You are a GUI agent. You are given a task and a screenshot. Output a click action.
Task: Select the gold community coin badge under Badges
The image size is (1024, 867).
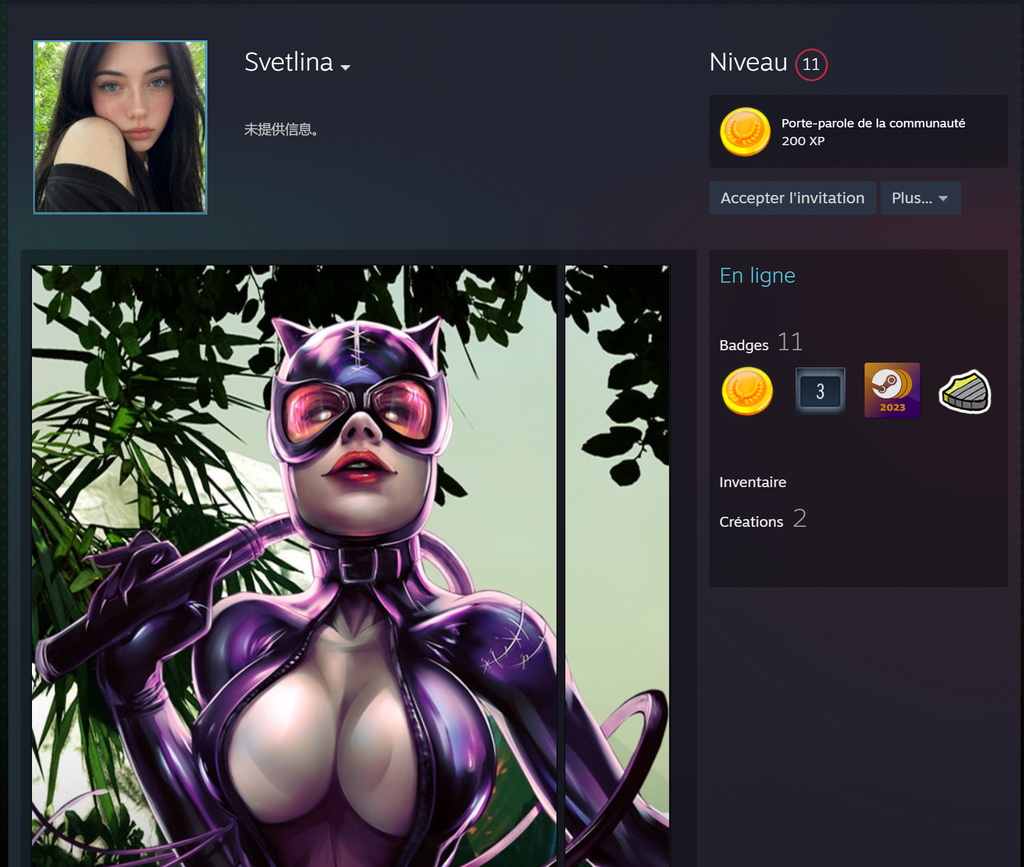[x=747, y=390]
